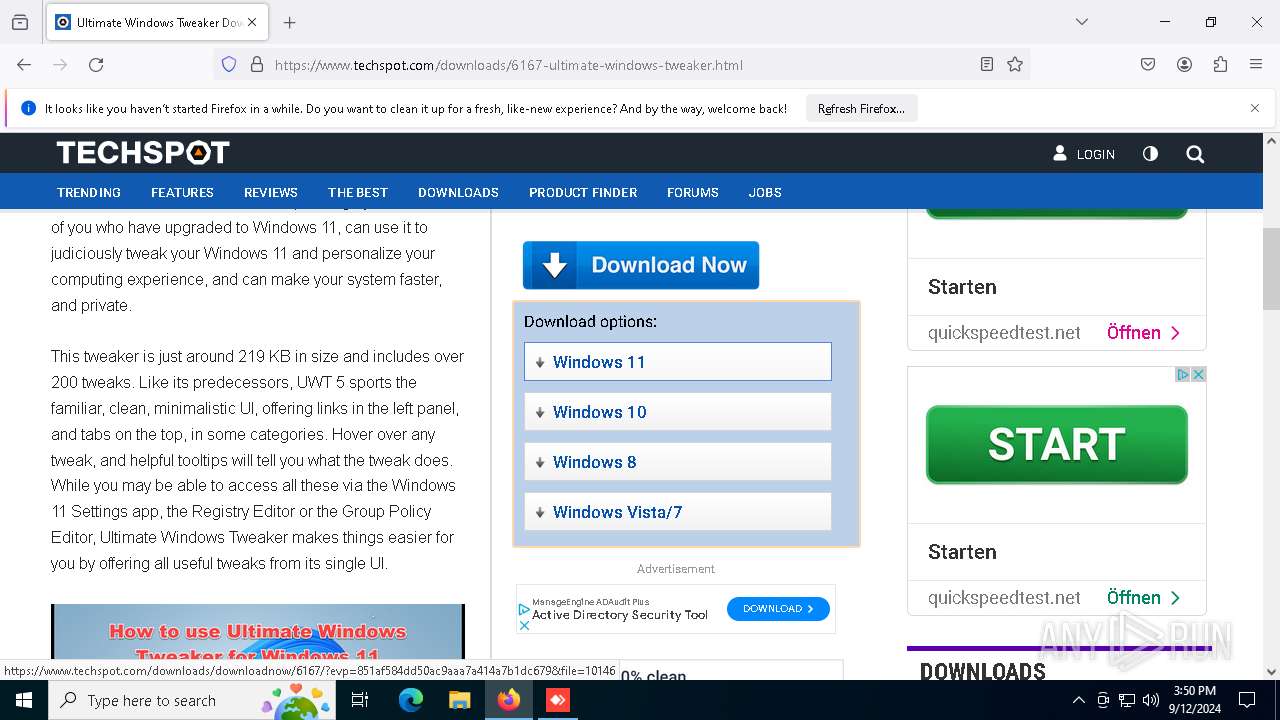The height and width of the screenshot is (720, 1280).
Task: Open a new browser tab
Action: click(290, 22)
